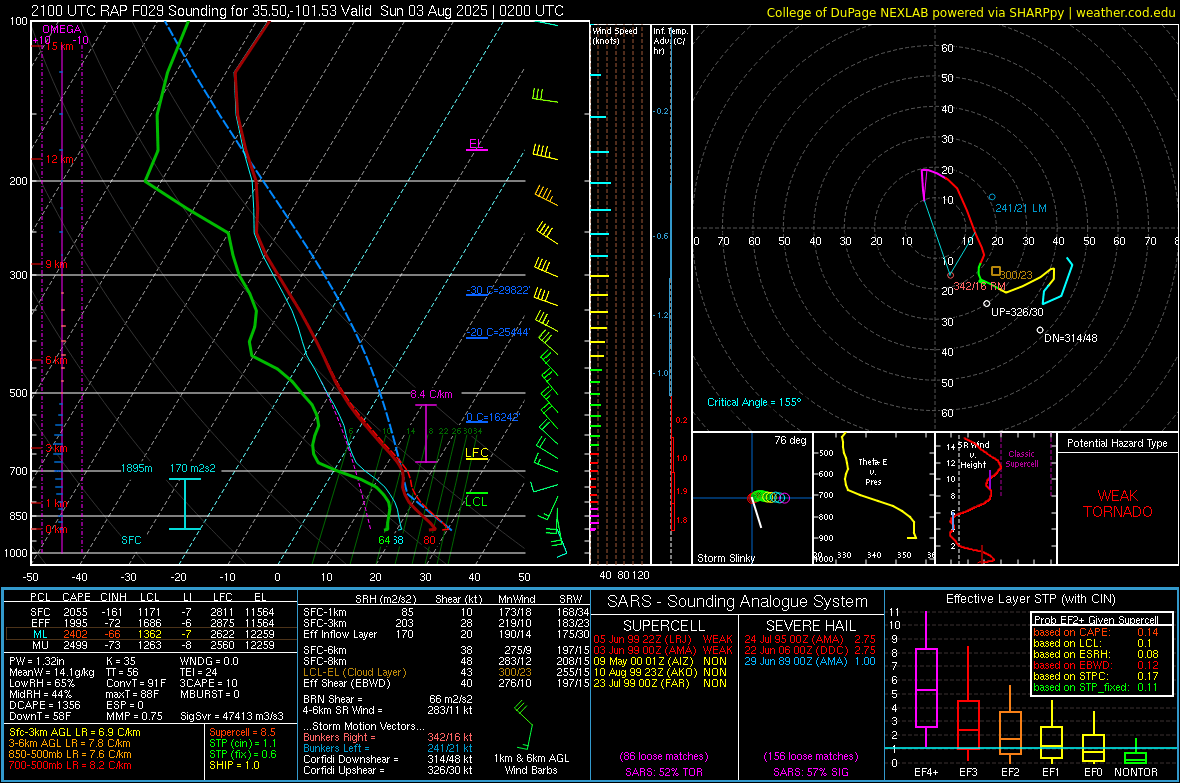The height and width of the screenshot is (783, 1180).
Task: Click 'SHIP = 1.0' value
Action: (x=234, y=765)
